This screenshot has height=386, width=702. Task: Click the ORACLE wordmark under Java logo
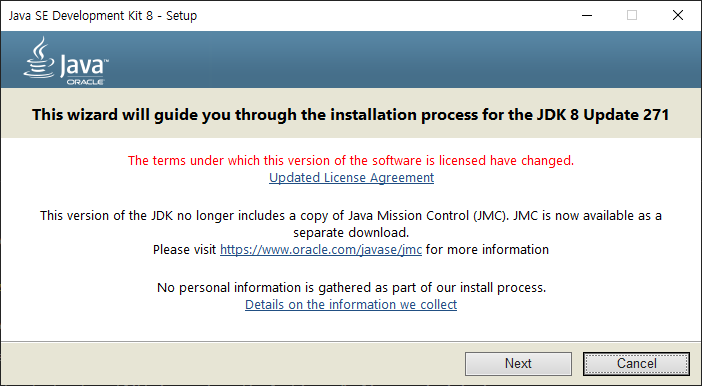(86, 82)
